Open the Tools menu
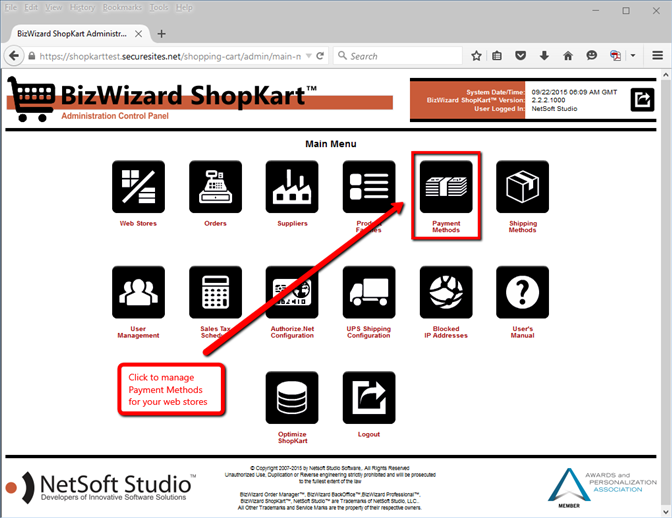 coord(159,8)
